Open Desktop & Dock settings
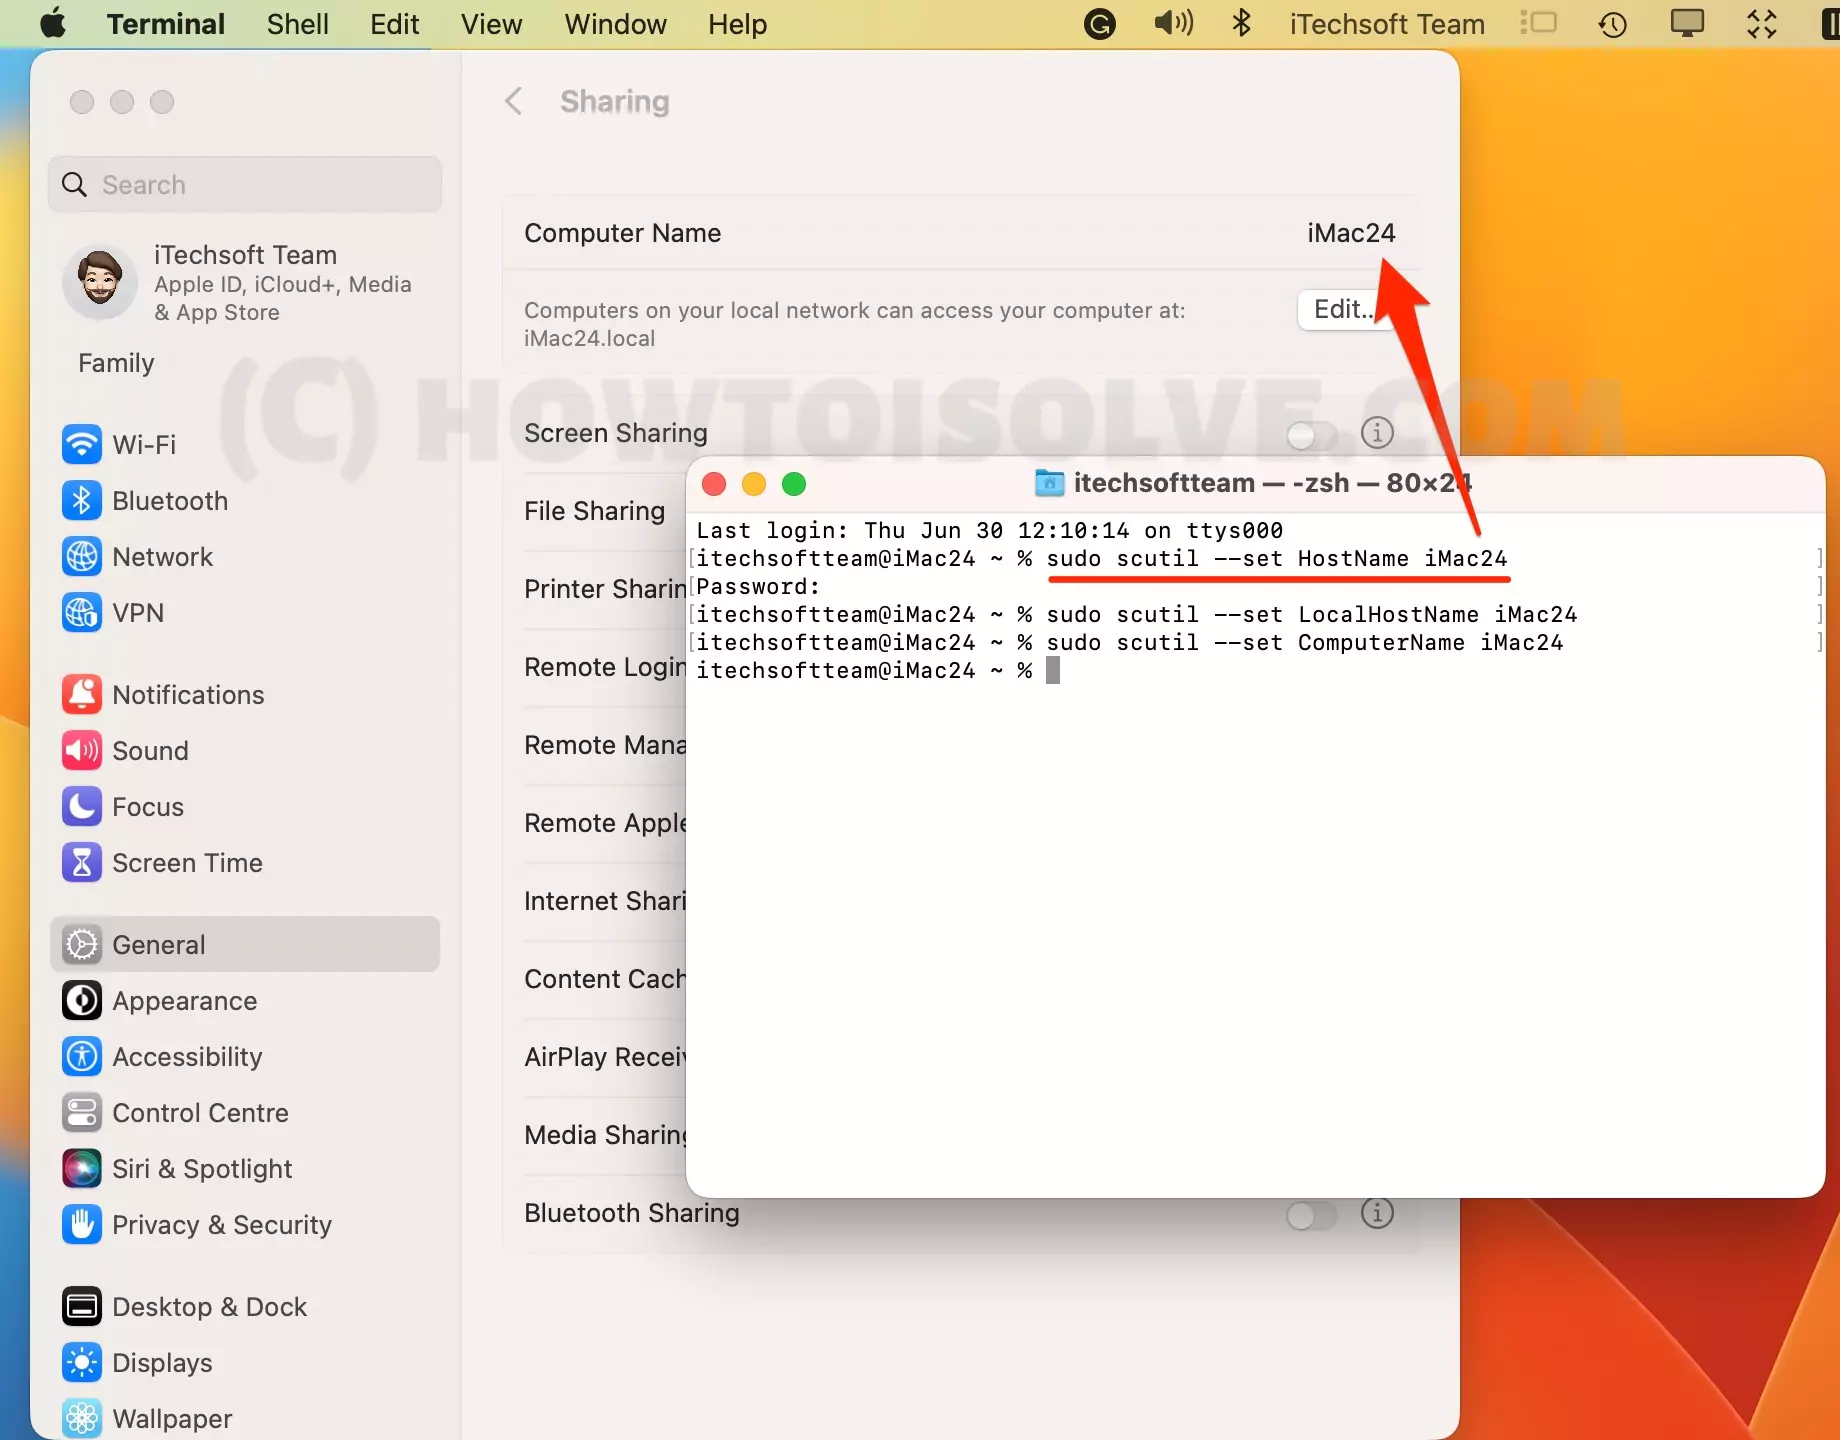This screenshot has height=1440, width=1840. [245, 1306]
